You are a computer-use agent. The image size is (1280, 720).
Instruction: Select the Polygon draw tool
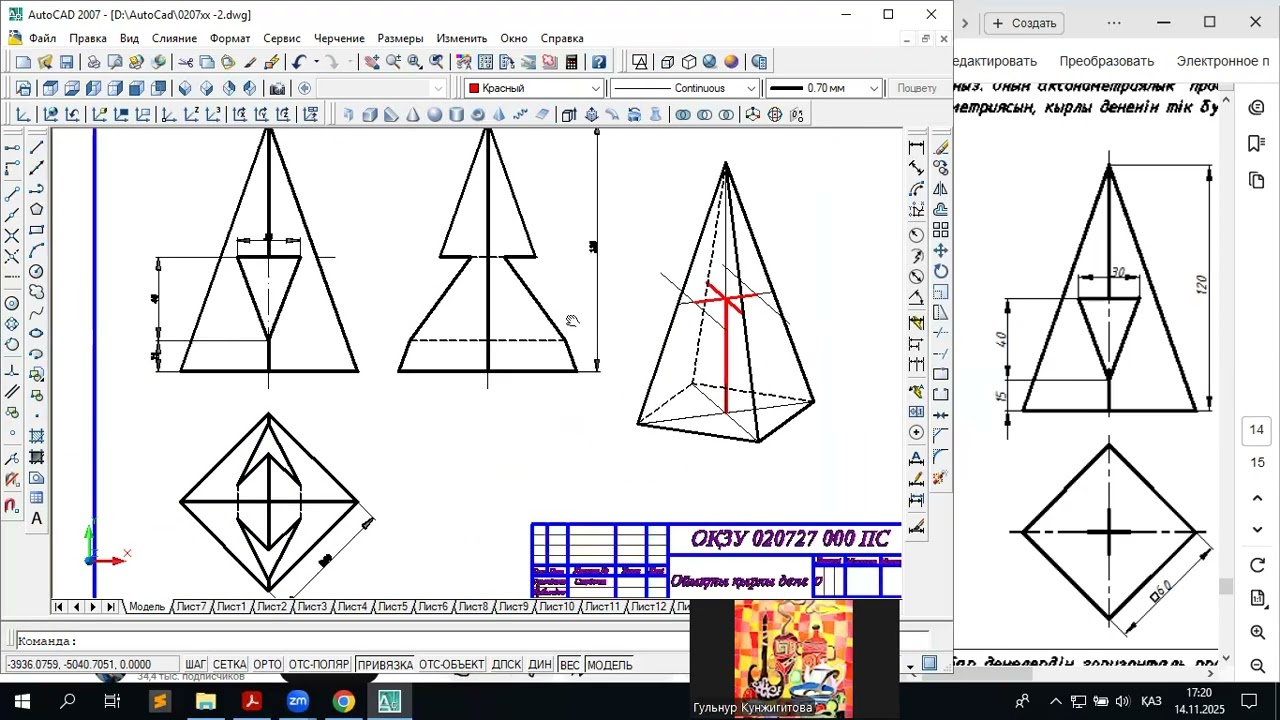coord(37,210)
